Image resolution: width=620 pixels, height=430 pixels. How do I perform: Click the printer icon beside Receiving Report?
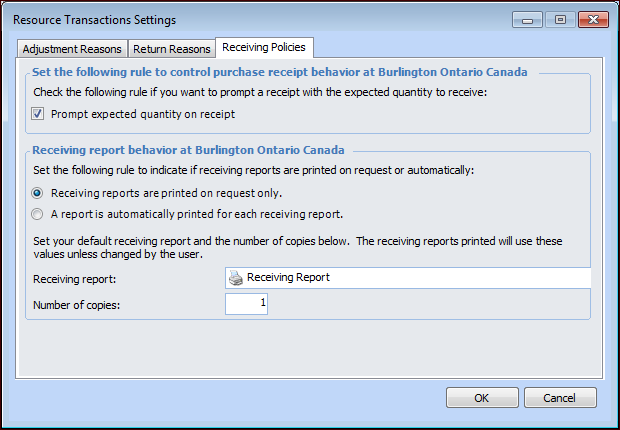236,278
